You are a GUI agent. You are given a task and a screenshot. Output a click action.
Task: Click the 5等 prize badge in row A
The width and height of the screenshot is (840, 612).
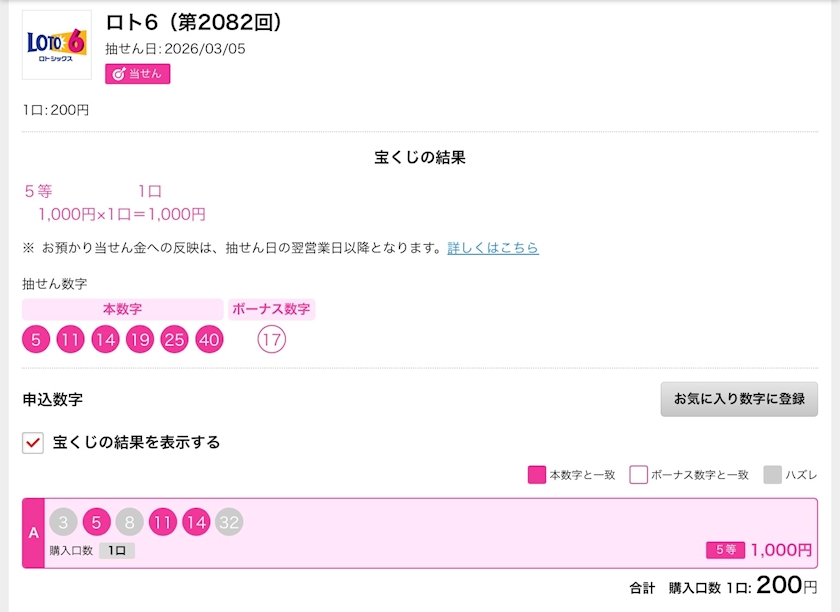click(725, 549)
